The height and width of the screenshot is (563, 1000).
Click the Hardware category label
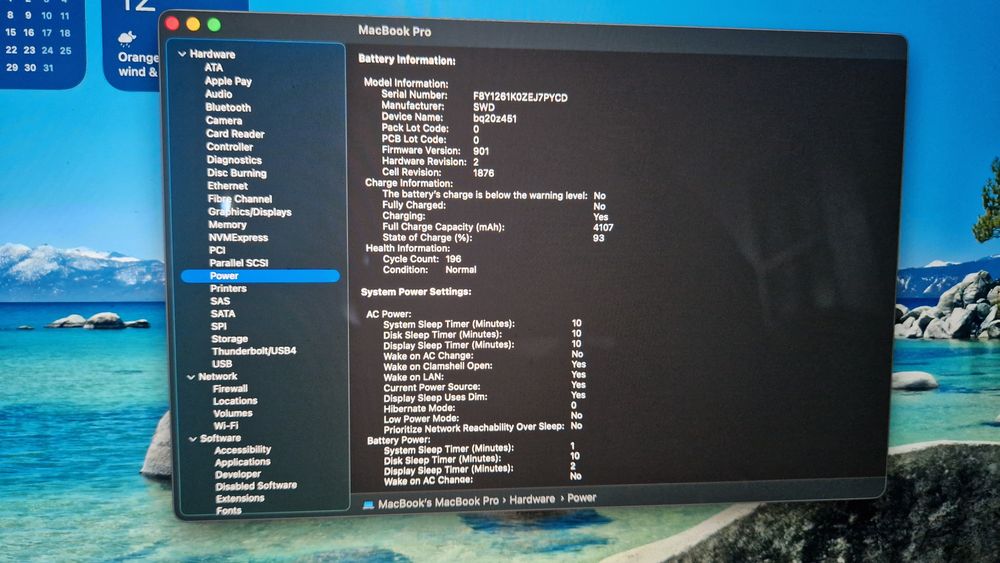click(212, 54)
